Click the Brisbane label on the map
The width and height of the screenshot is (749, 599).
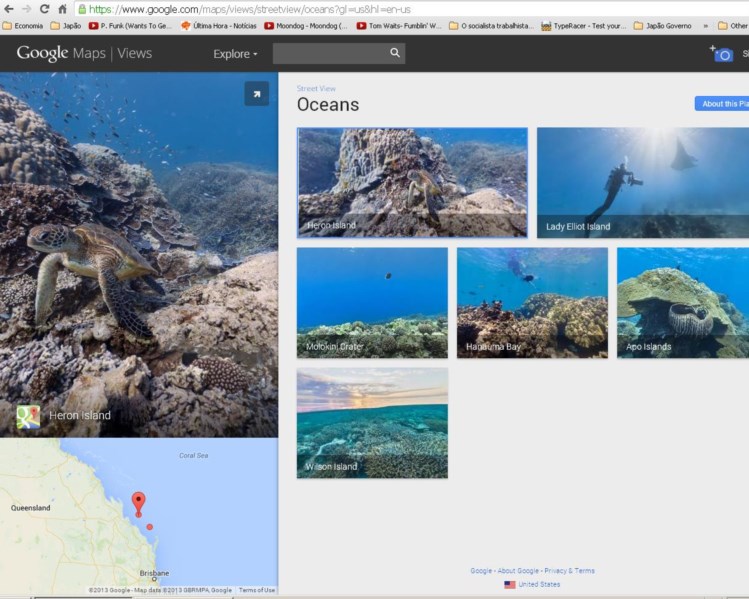(x=154, y=573)
